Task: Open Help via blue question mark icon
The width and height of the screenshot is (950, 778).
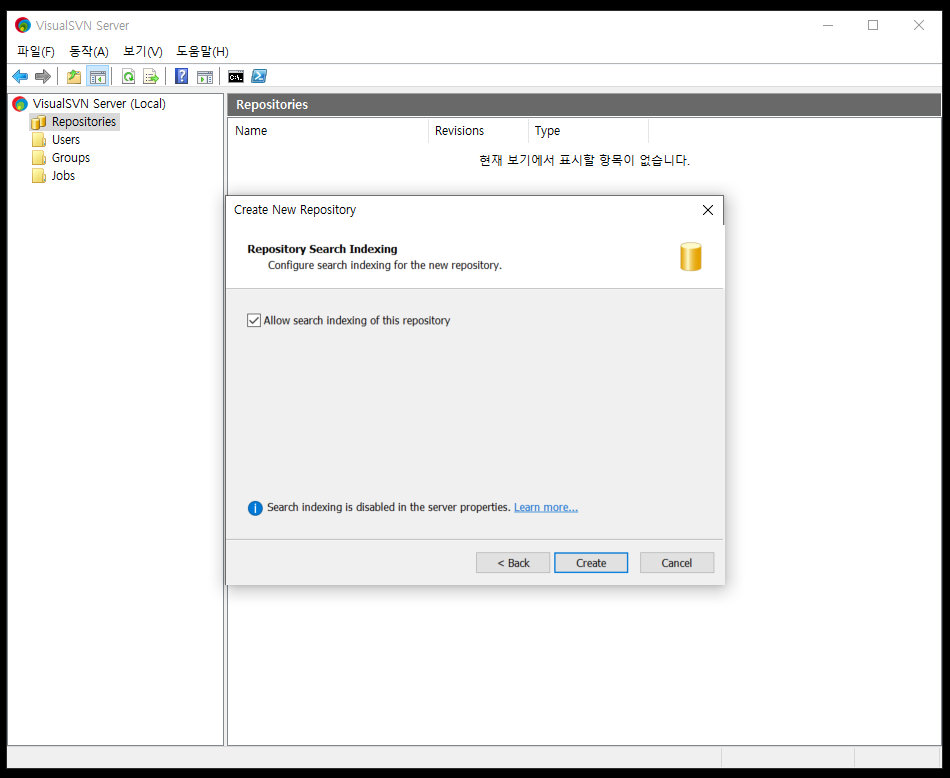Action: tap(181, 76)
